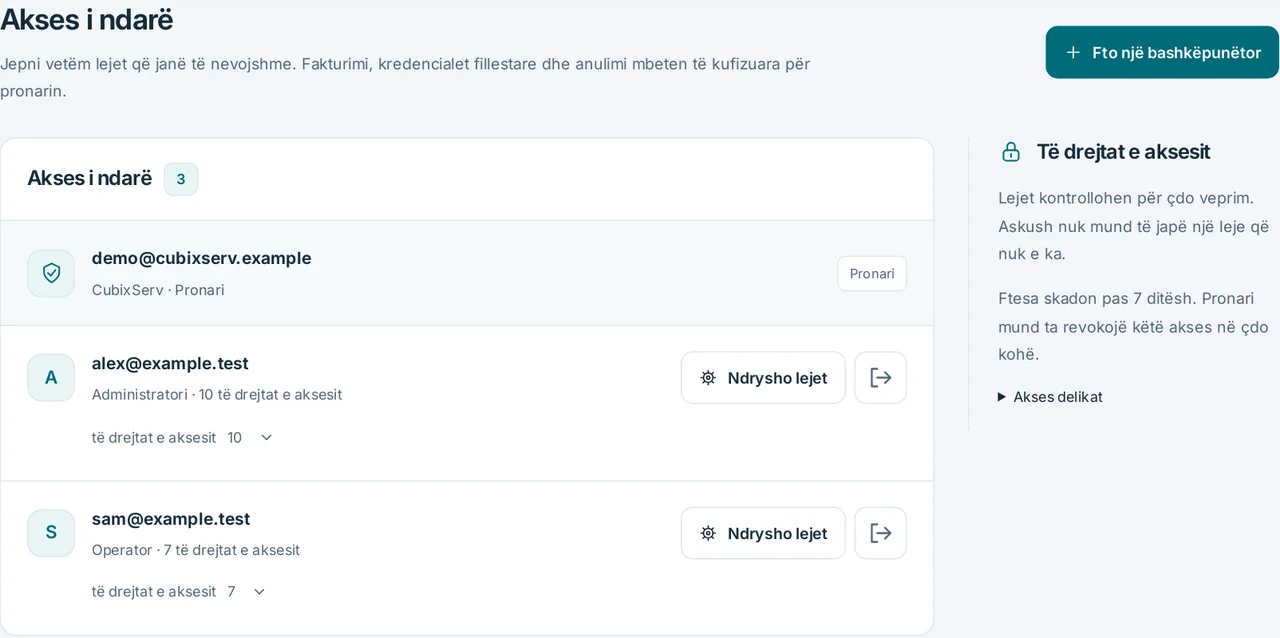Screen dimensions: 1280x638
Task: Click the Të drejtat e aksesit sidebar heading
Action: coord(1123,152)
